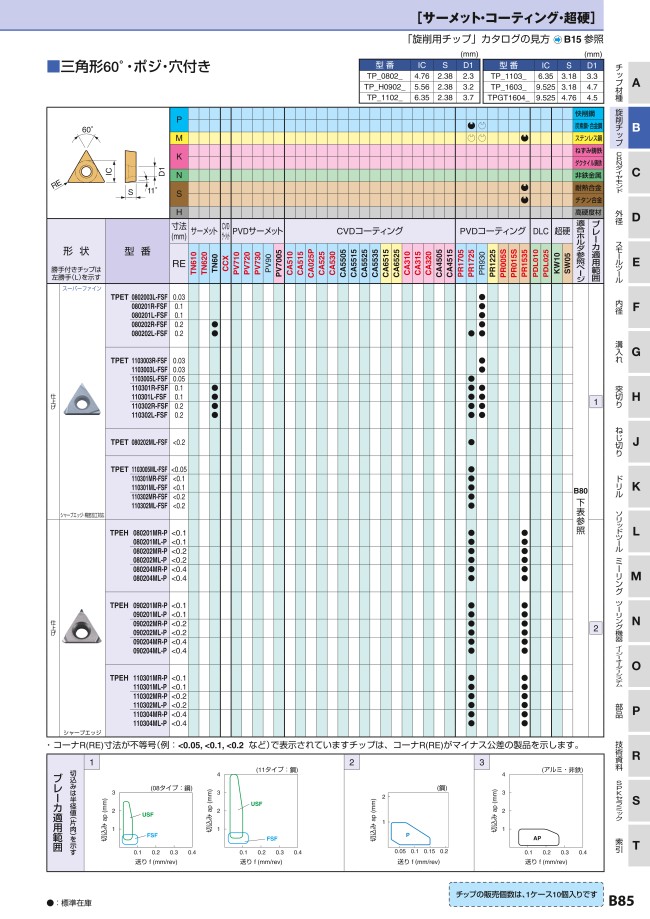Select the red K material class cell

coord(179,157)
